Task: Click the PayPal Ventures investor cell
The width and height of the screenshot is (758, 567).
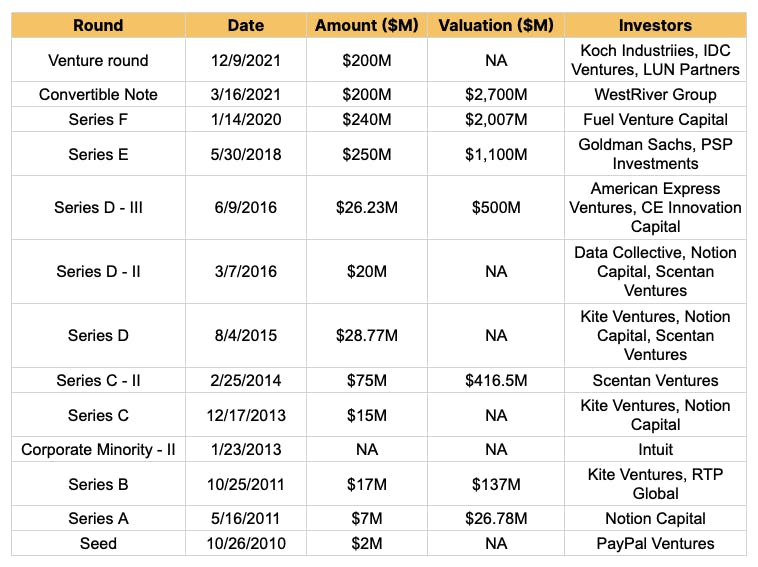Action: [x=655, y=544]
